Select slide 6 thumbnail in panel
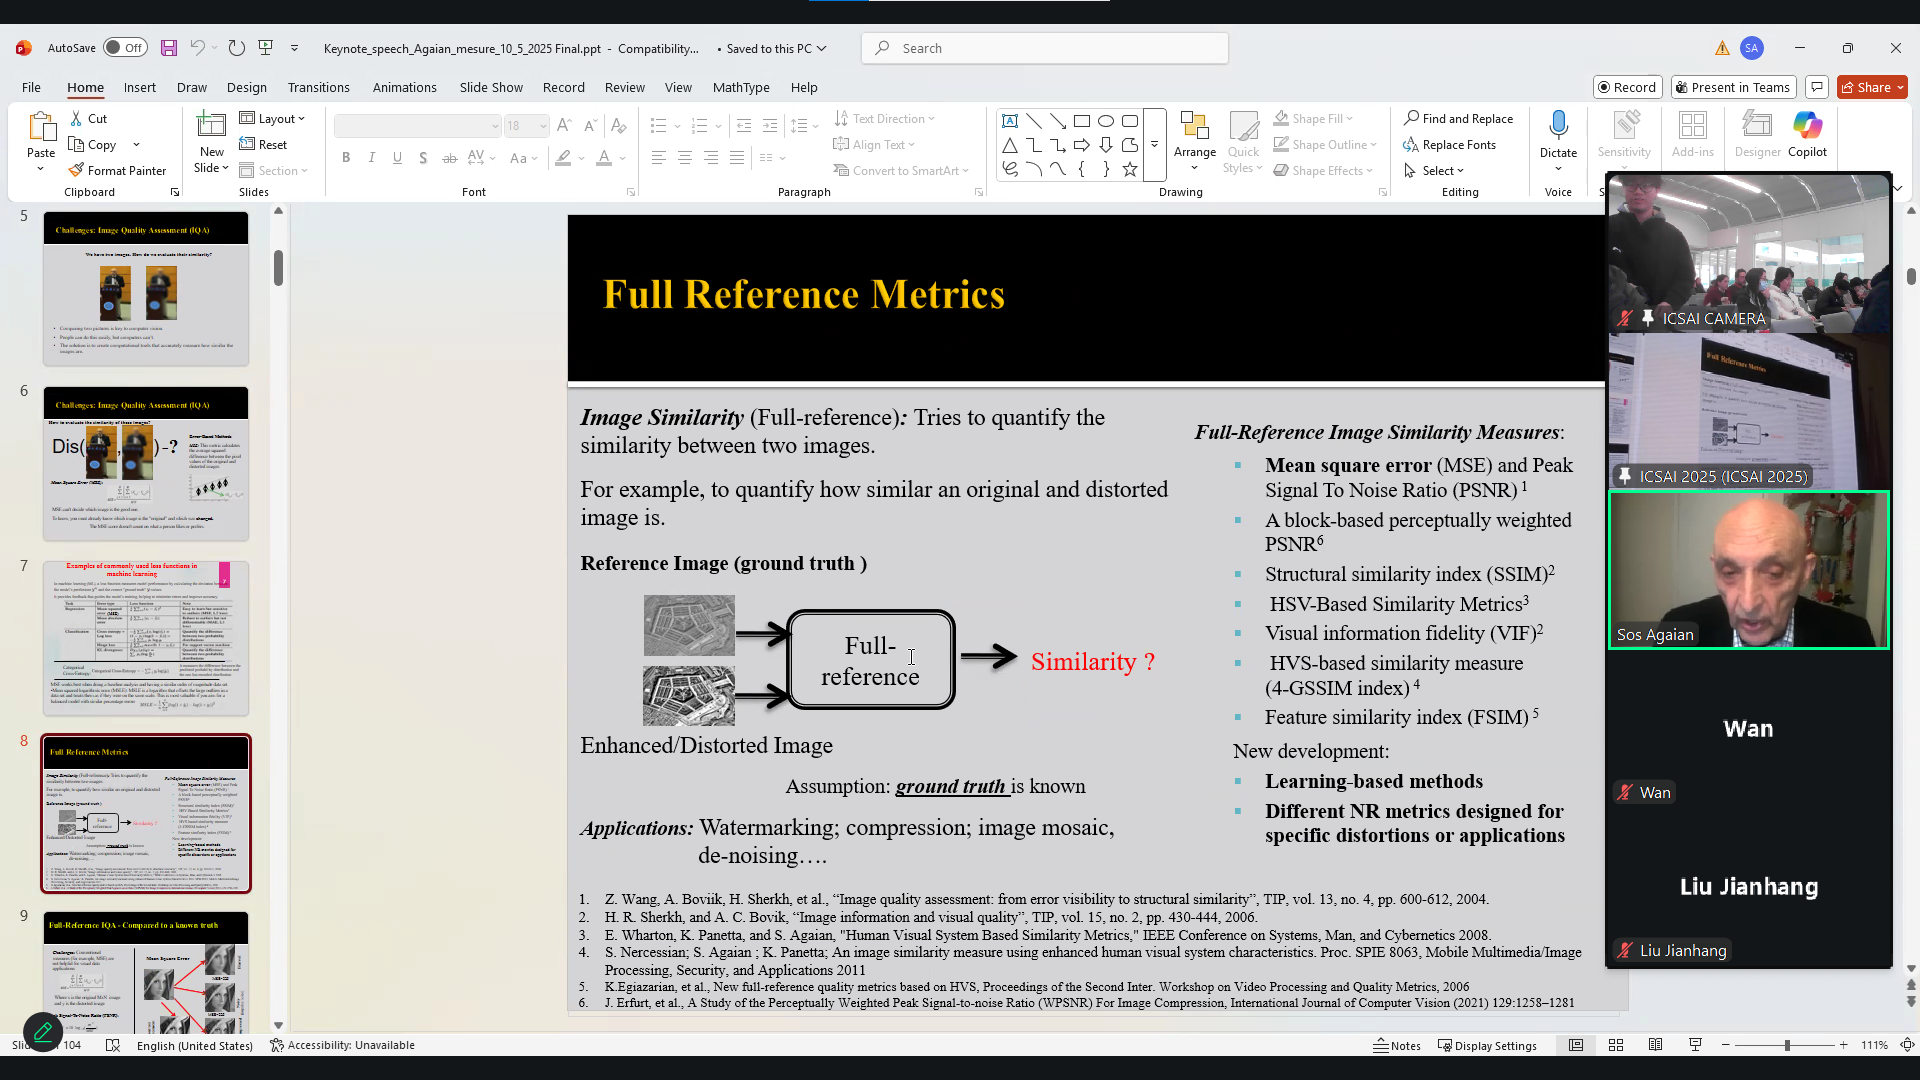This screenshot has width=1920, height=1080. coord(146,462)
